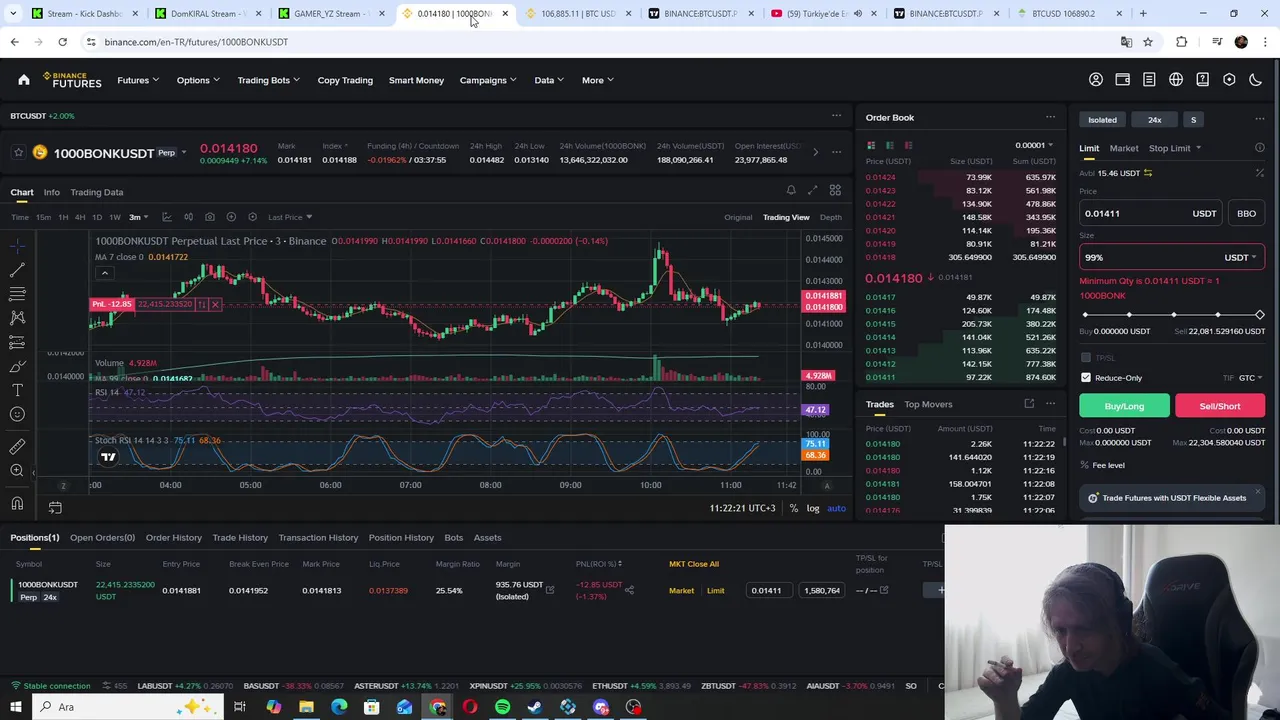Select the crosshair cursor tool
Image resolution: width=1280 pixels, height=720 pixels.
tap(17, 246)
